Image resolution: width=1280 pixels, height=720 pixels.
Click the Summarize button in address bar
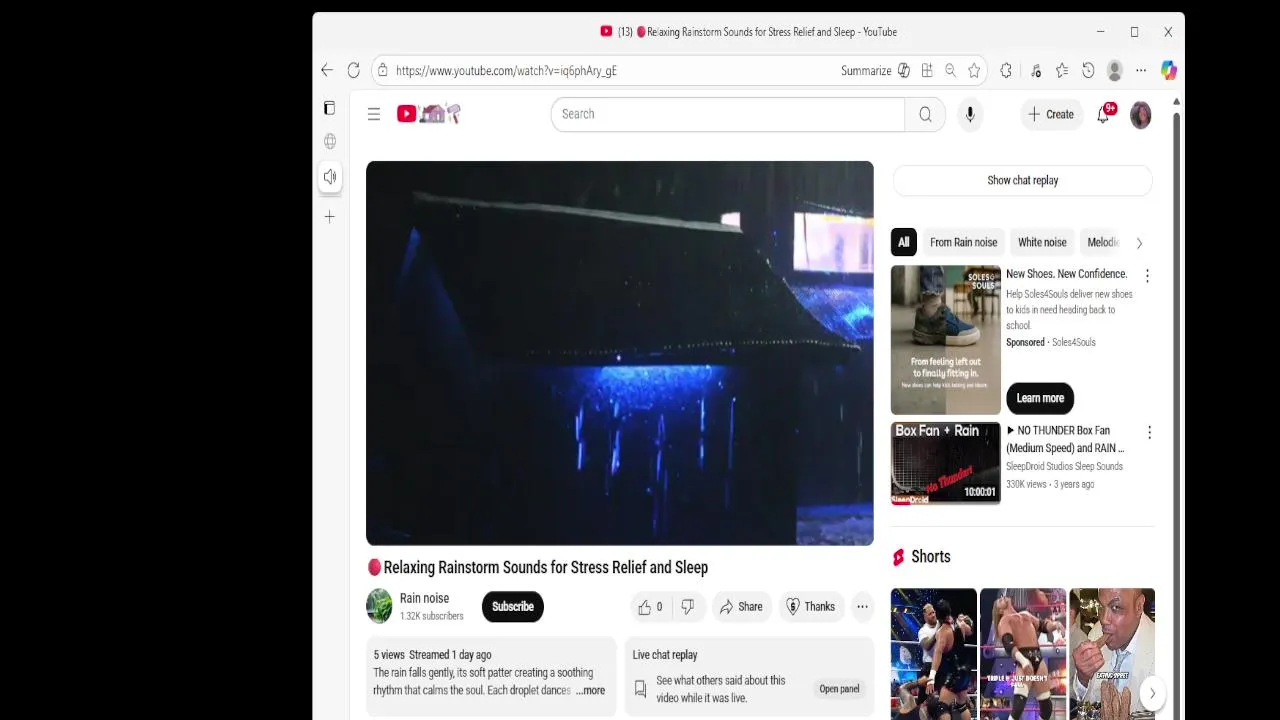point(866,71)
